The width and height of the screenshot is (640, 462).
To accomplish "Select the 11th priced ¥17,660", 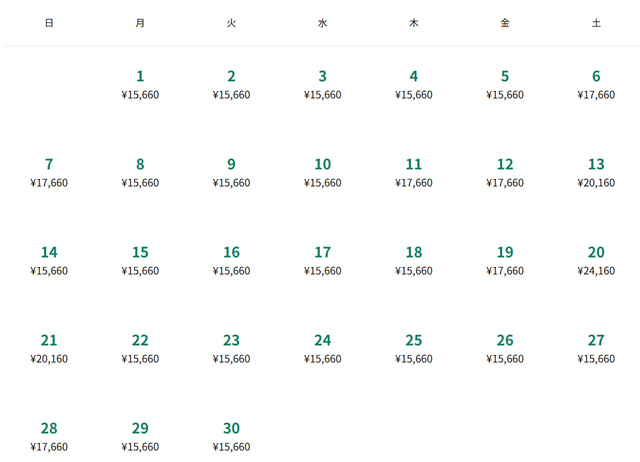I will (414, 172).
